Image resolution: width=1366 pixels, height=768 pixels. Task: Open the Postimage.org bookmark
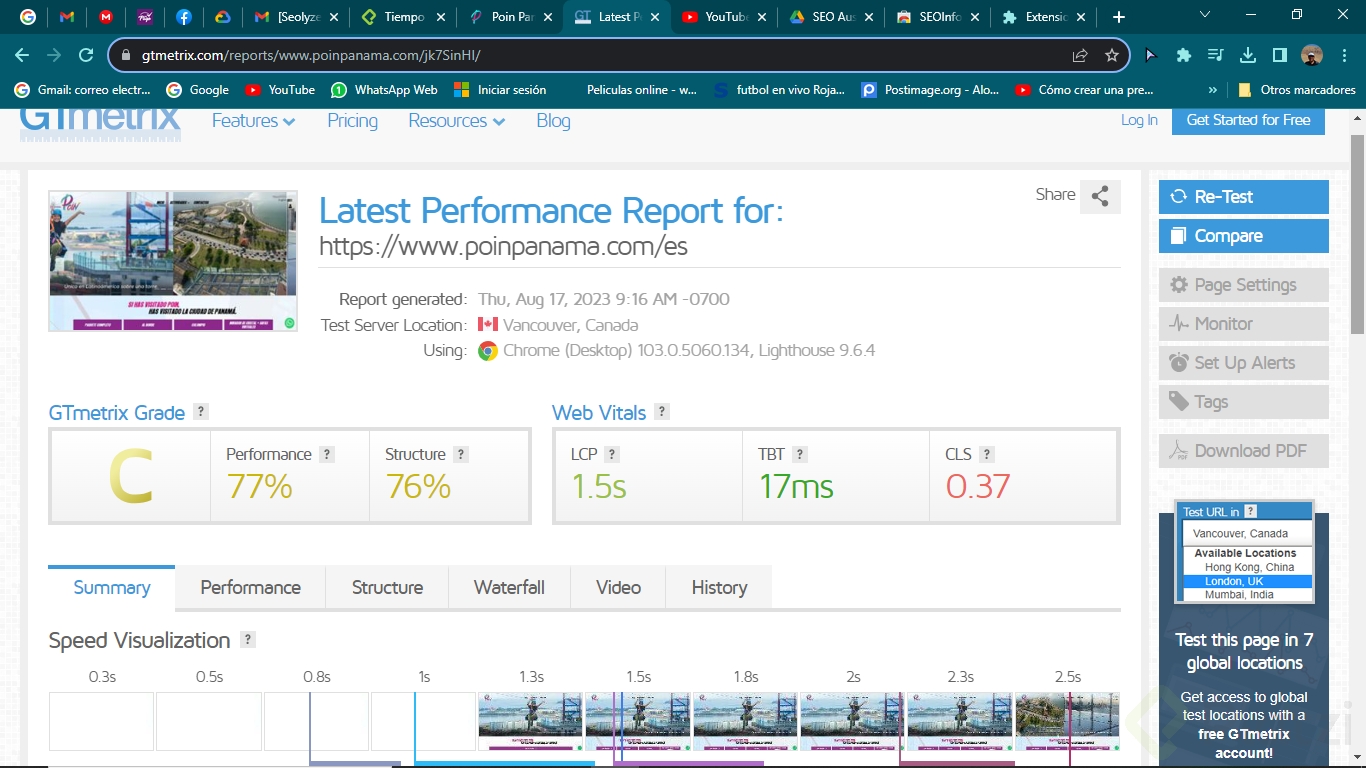[929, 90]
